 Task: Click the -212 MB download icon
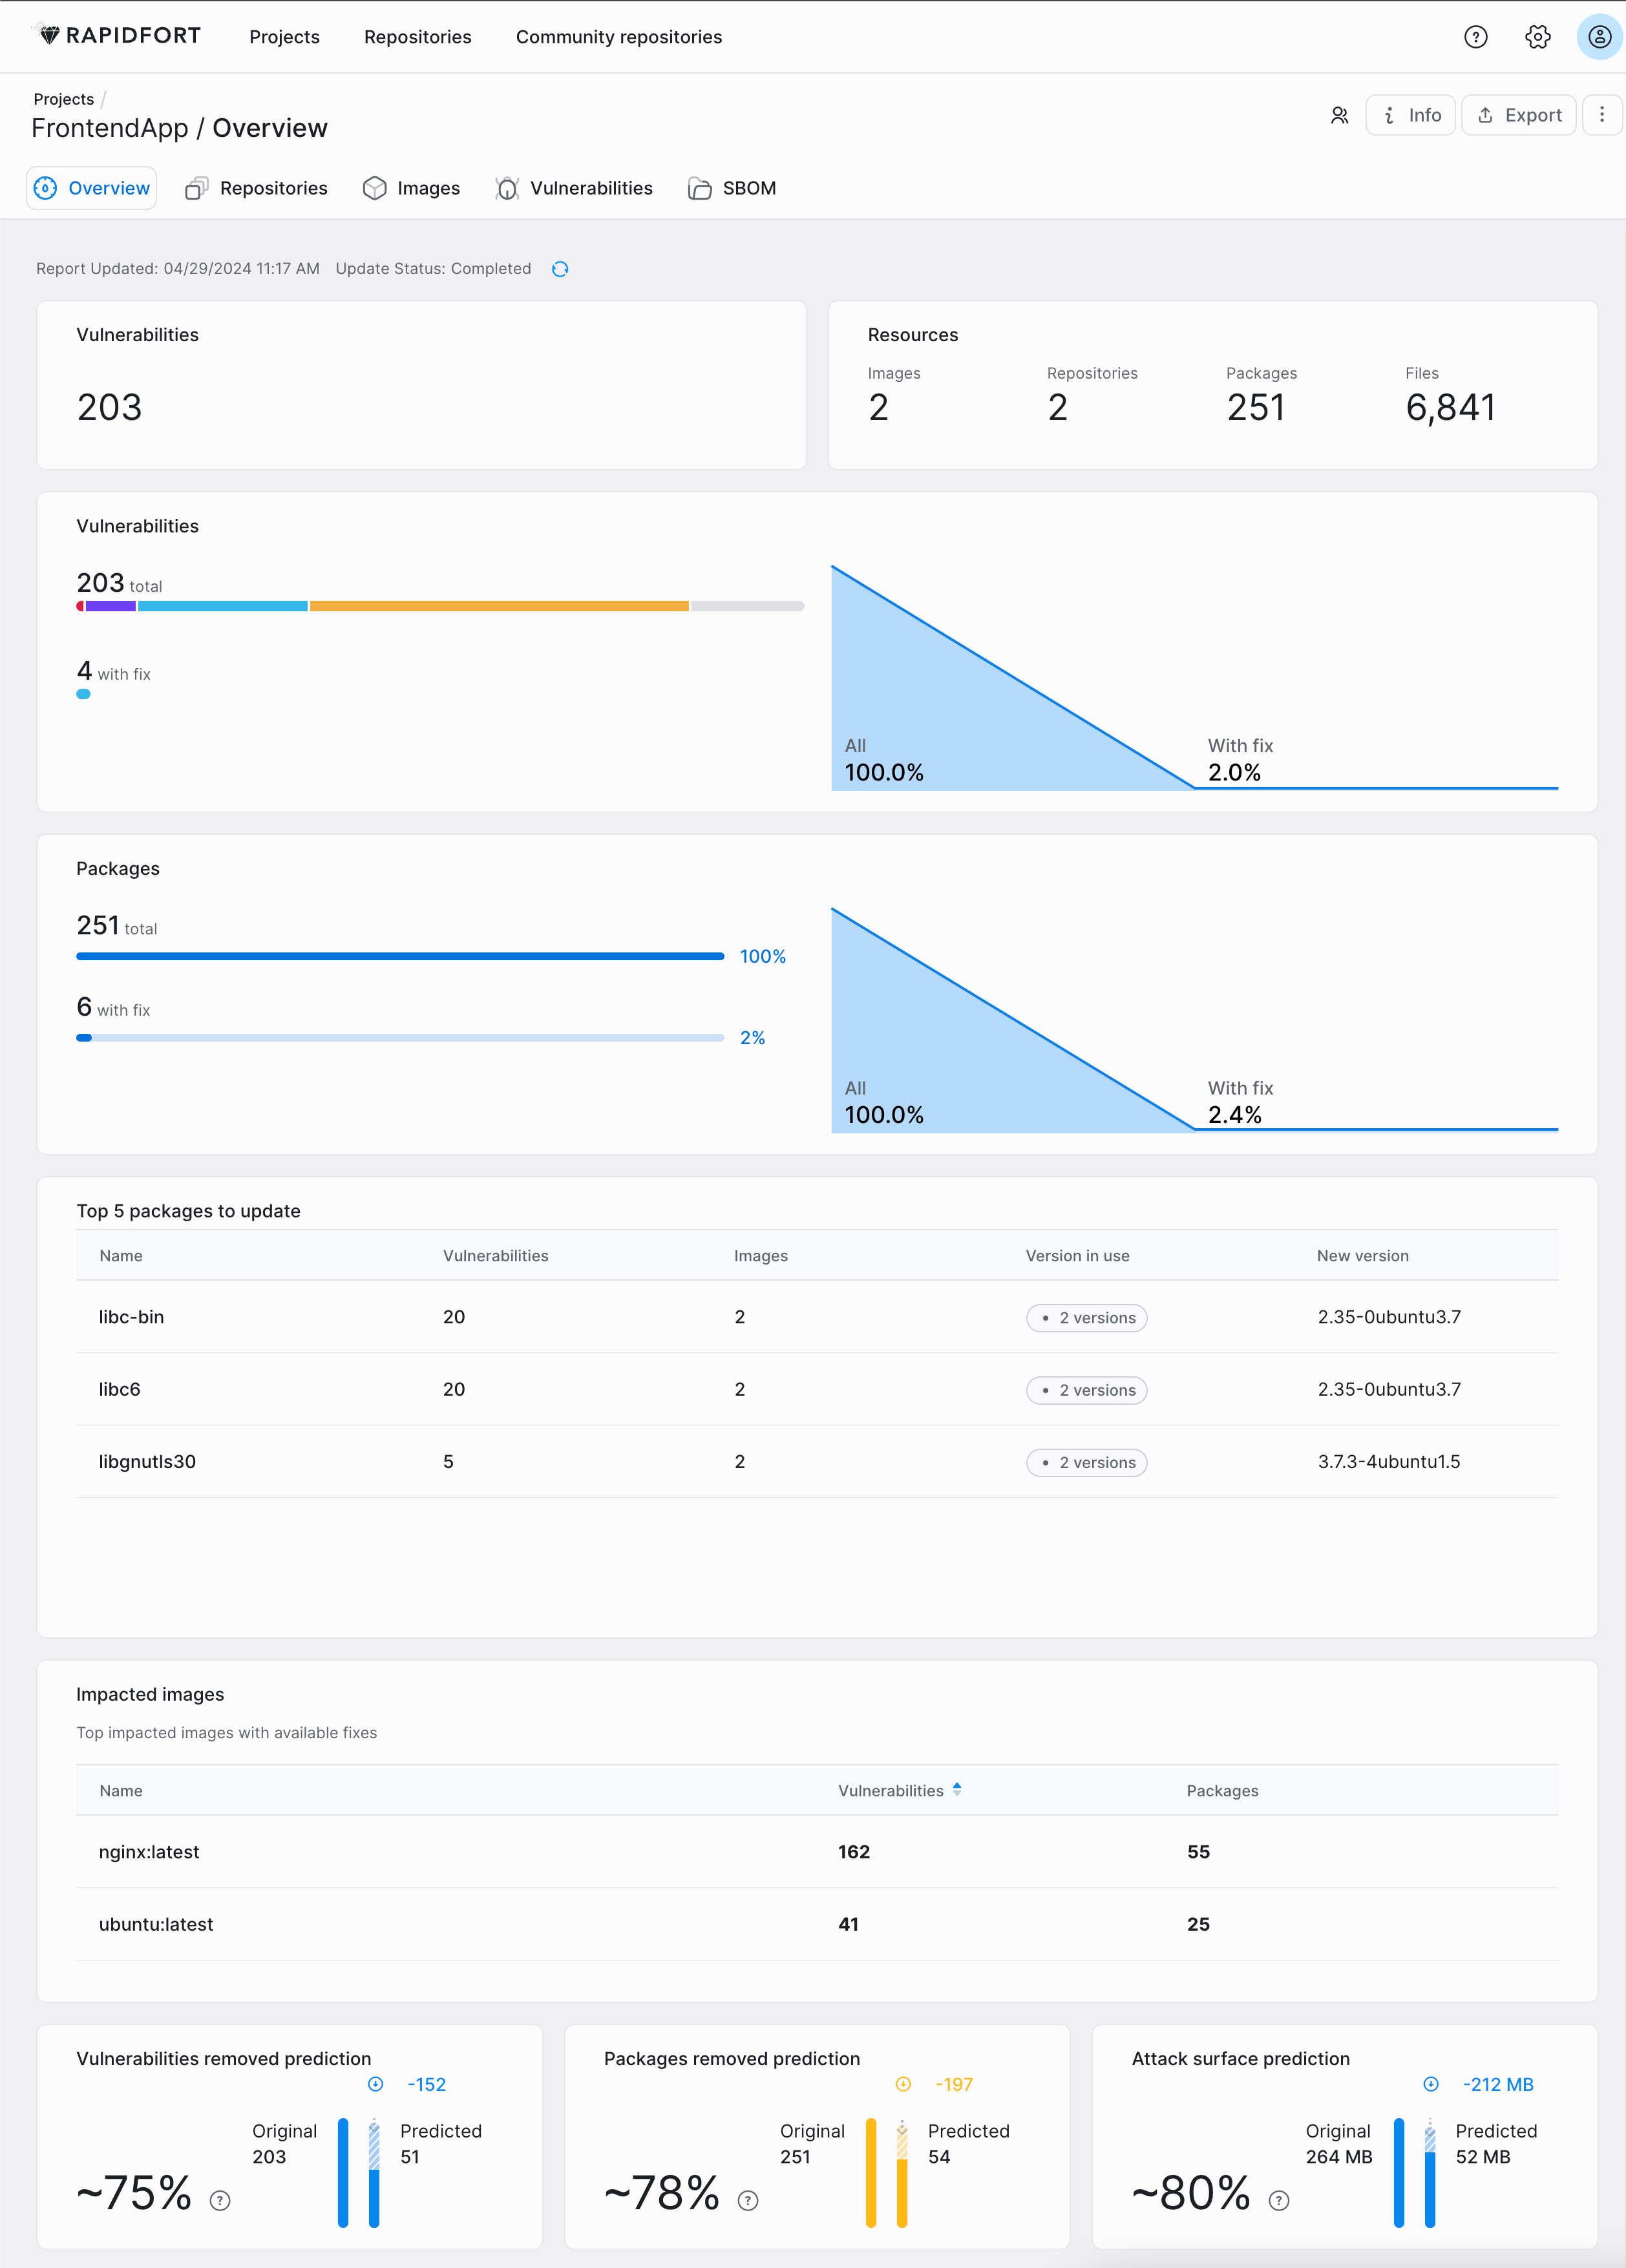tap(1431, 2084)
